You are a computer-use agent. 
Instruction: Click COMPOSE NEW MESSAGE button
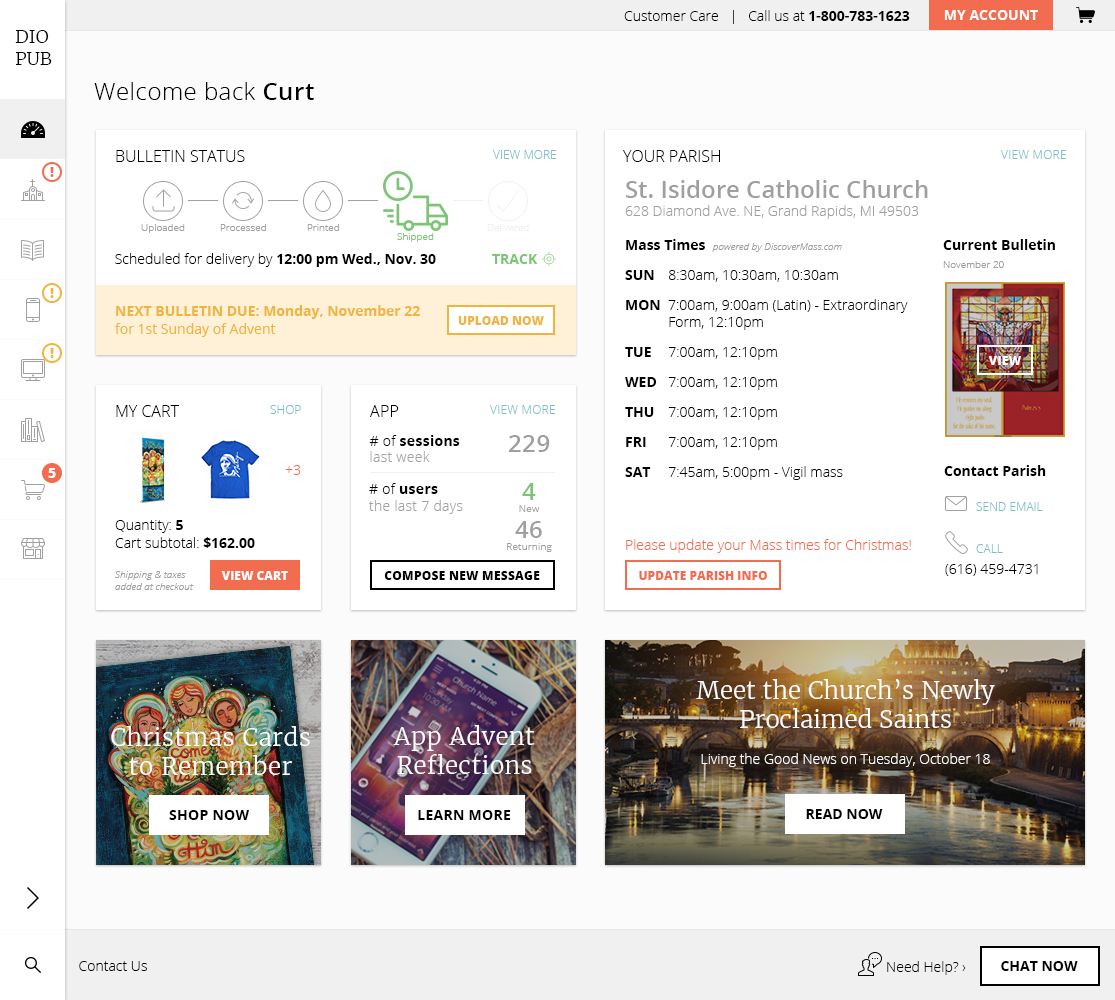[x=462, y=575]
